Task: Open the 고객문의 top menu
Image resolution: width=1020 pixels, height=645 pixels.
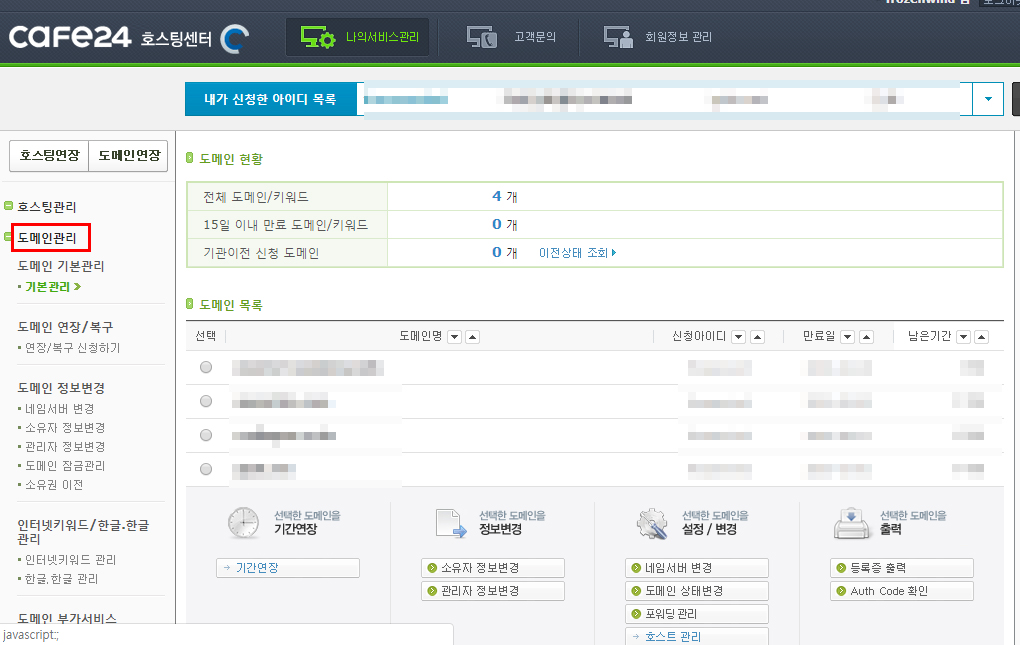Action: click(511, 37)
